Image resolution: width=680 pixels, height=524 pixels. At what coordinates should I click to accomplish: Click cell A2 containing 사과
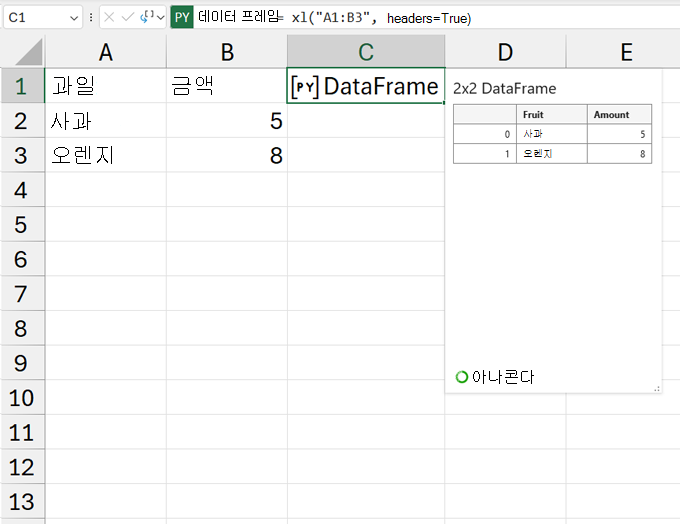[x=106, y=121]
